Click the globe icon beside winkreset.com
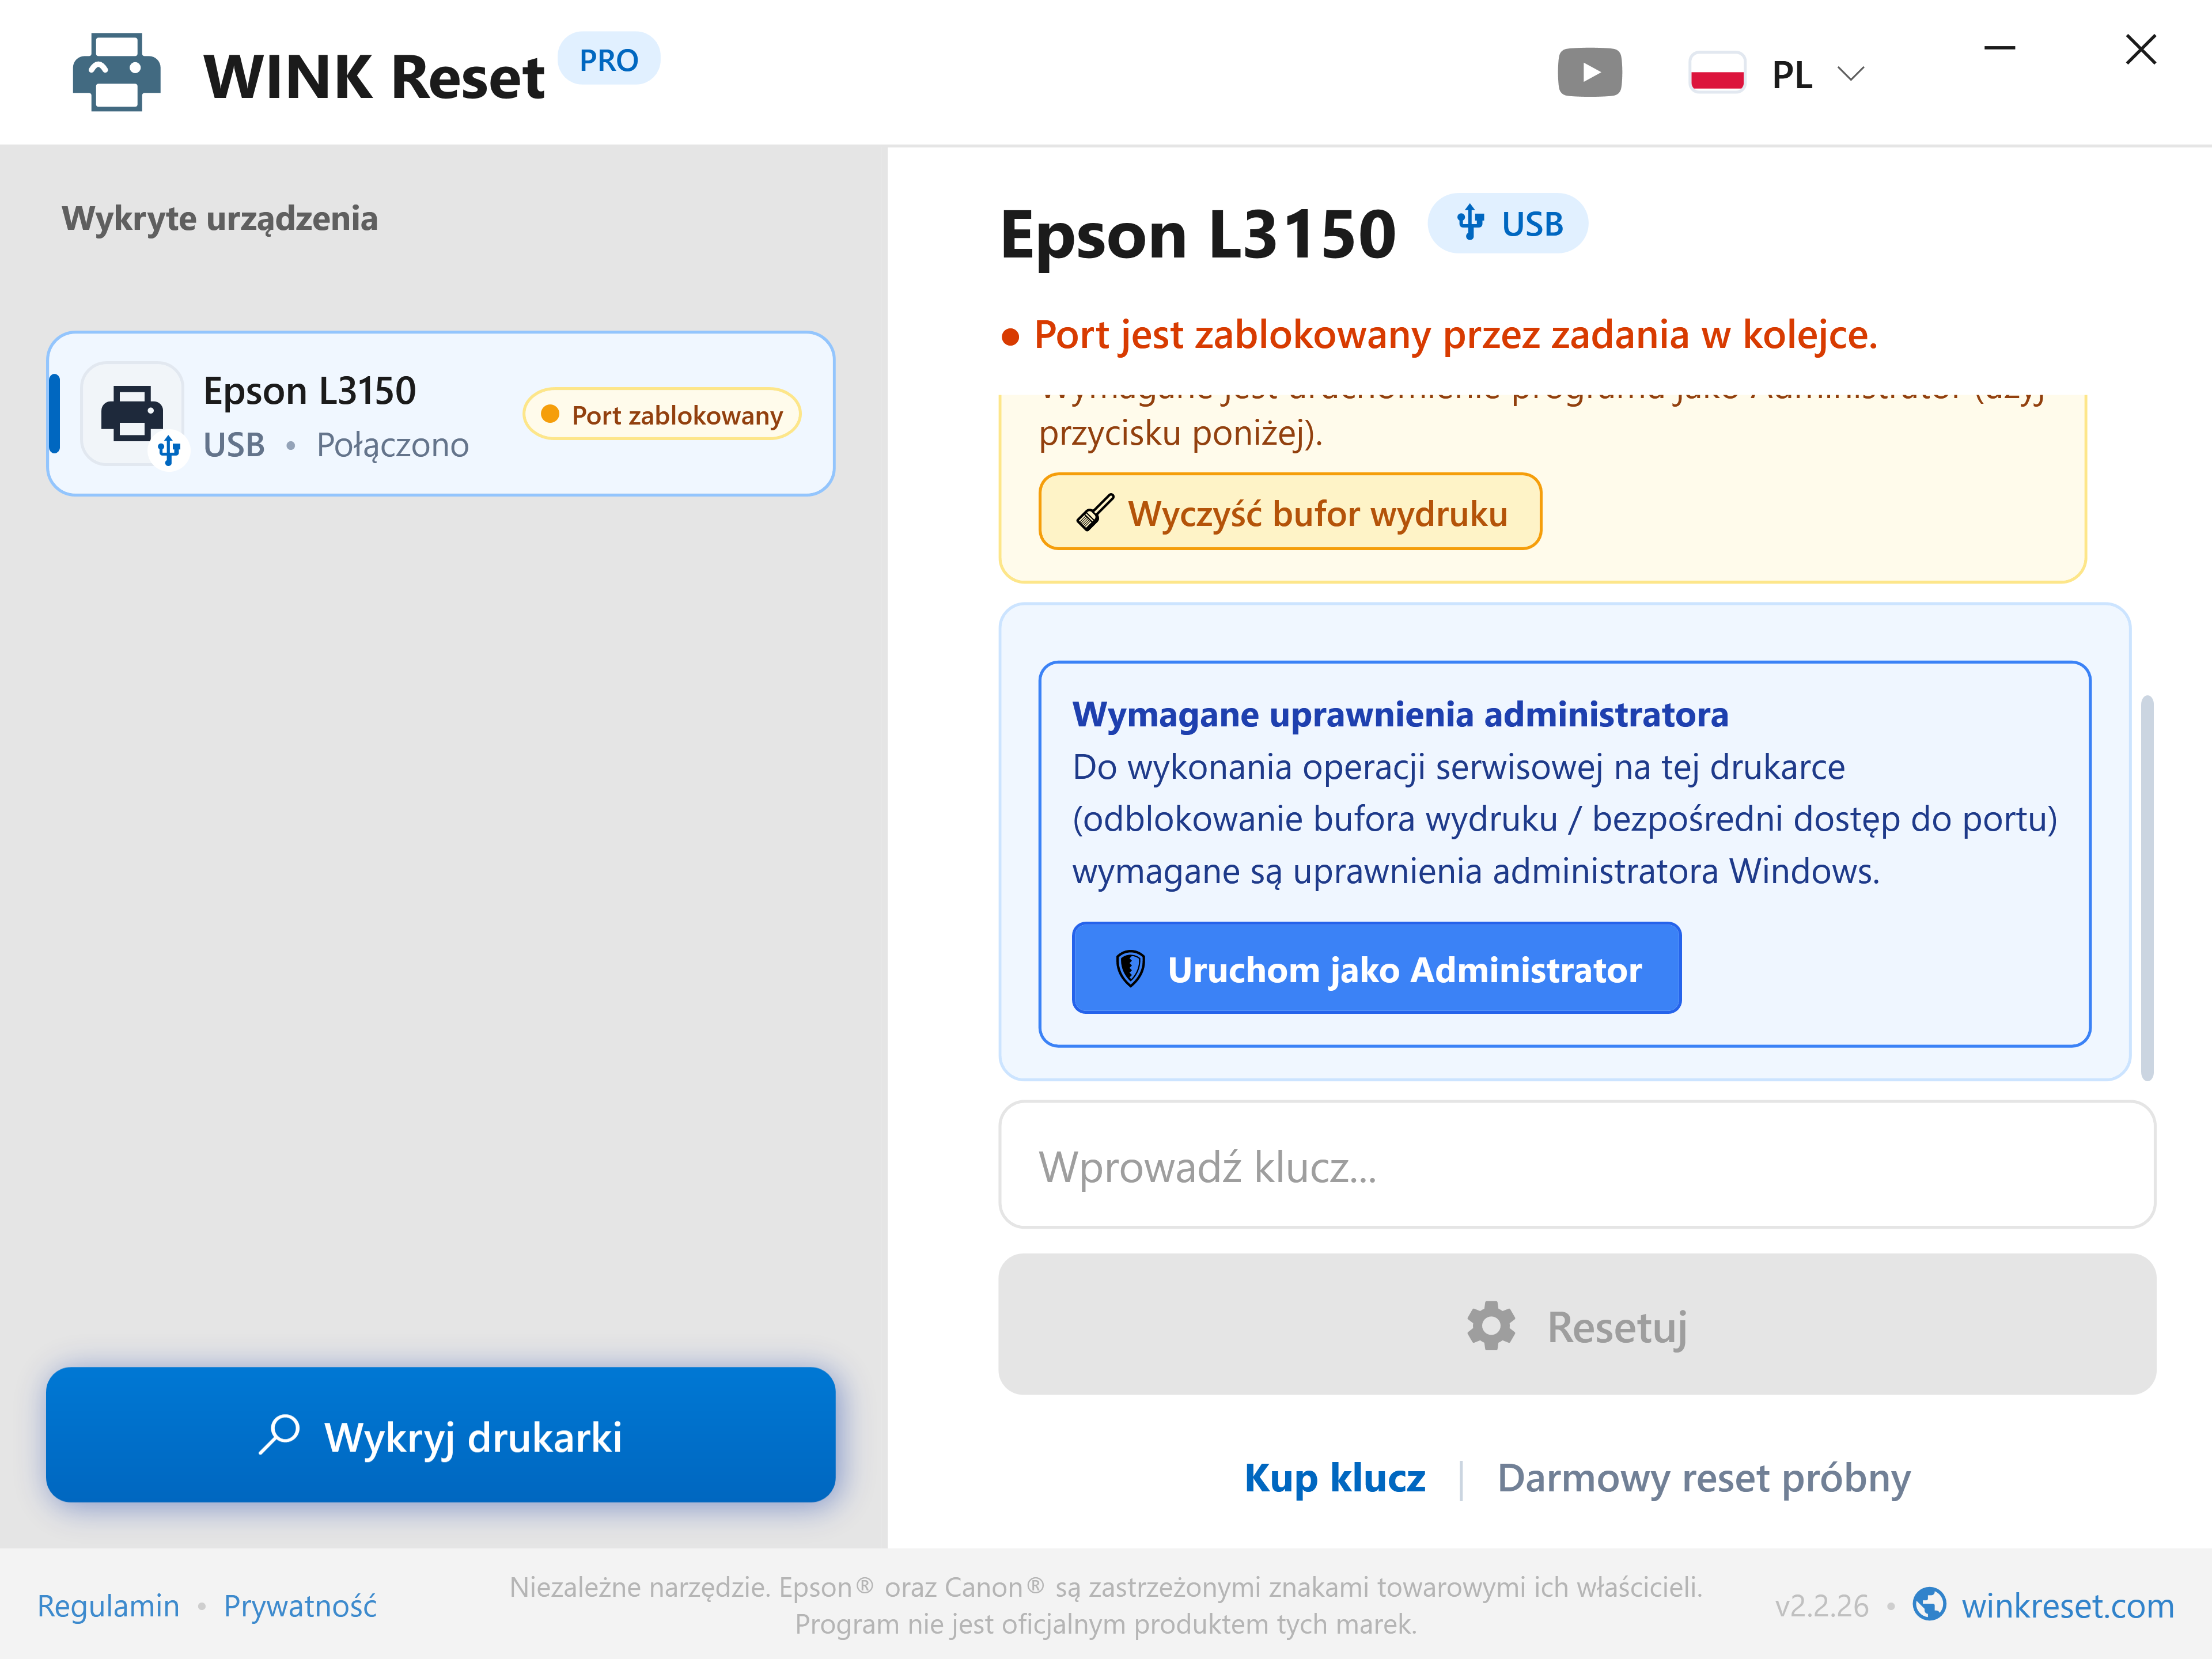This screenshot has width=2212, height=1659. tap(1929, 1604)
